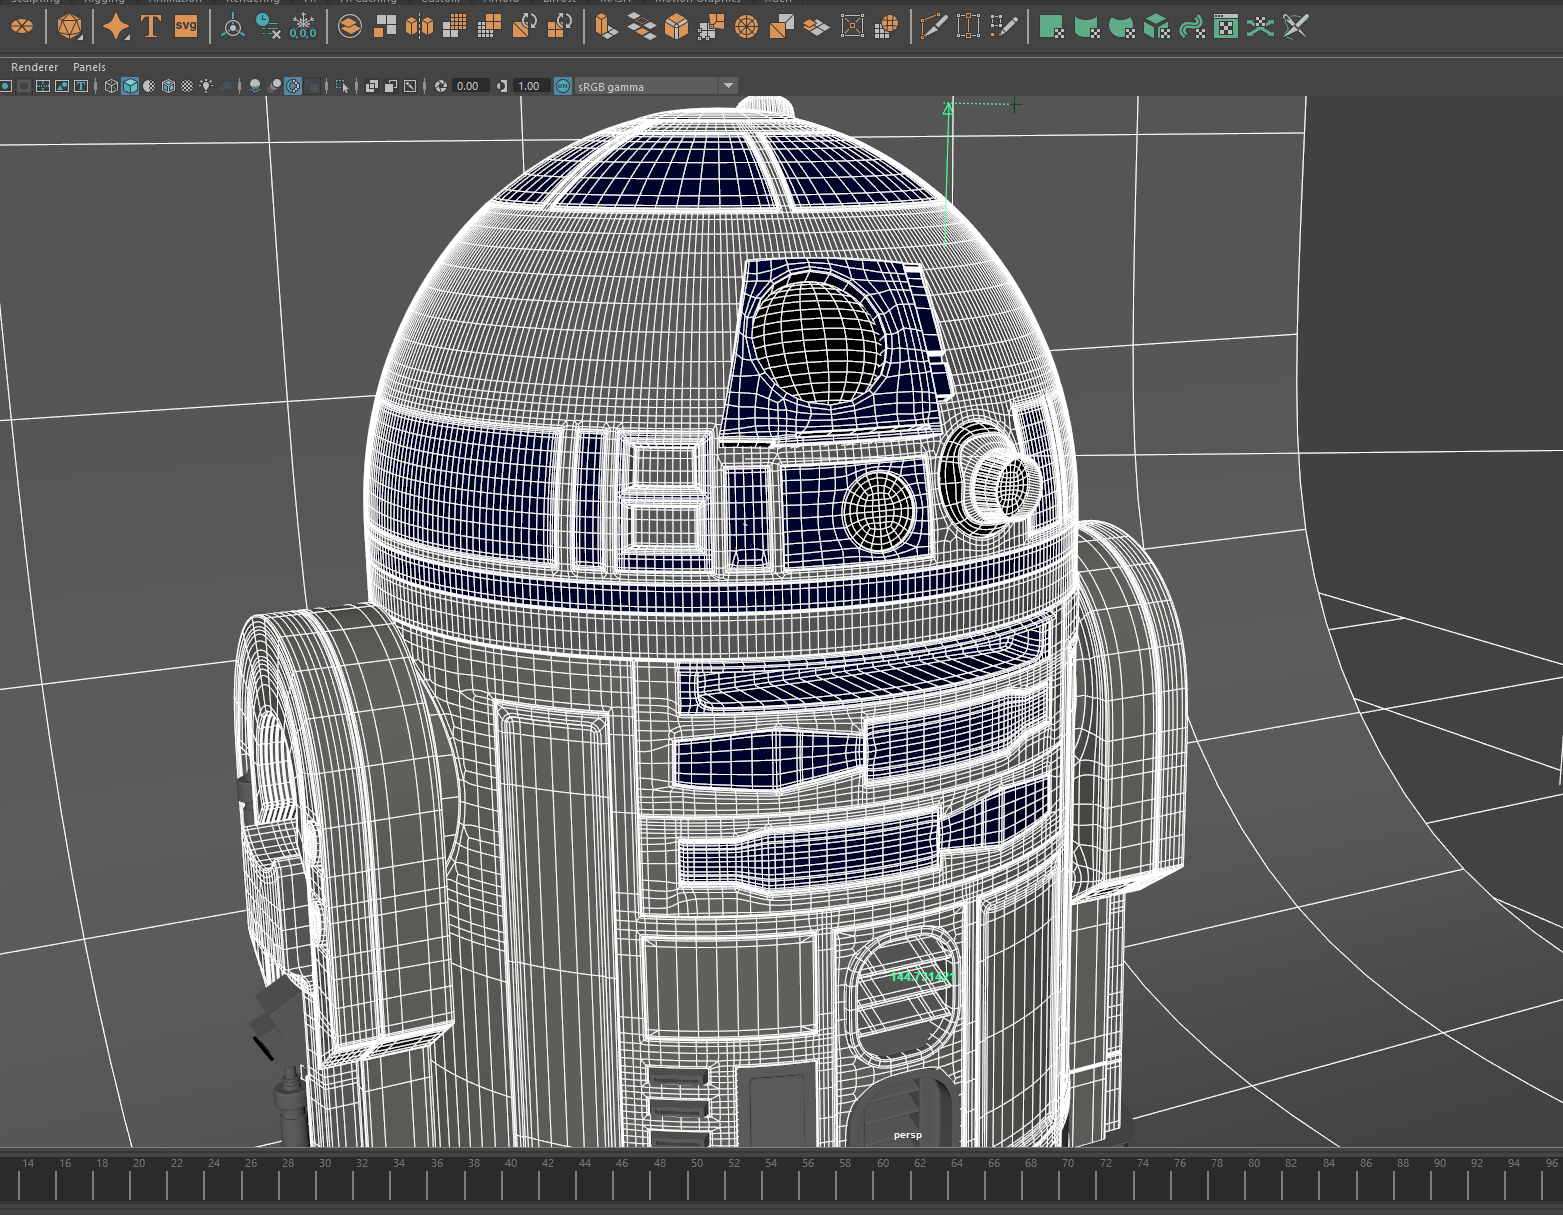This screenshot has width=1563, height=1215.
Task: Click the Smooth mesh shelf icon
Action: (454, 26)
